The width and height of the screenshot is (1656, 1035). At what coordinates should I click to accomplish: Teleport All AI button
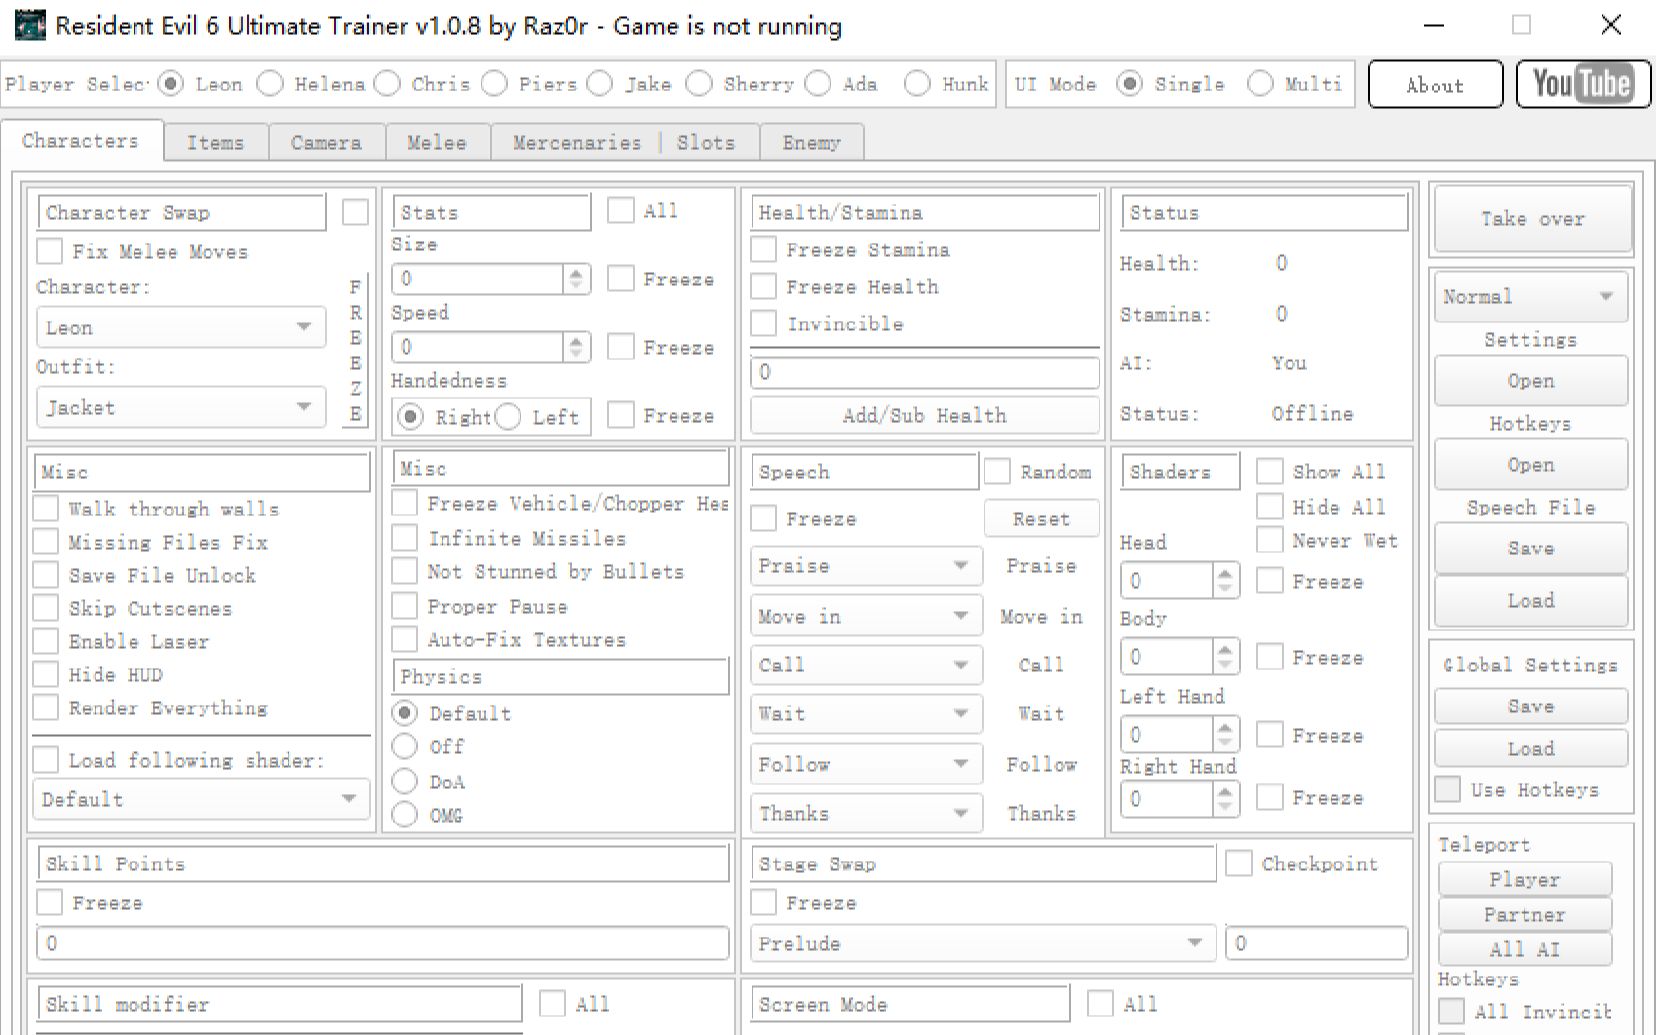coord(1524,949)
